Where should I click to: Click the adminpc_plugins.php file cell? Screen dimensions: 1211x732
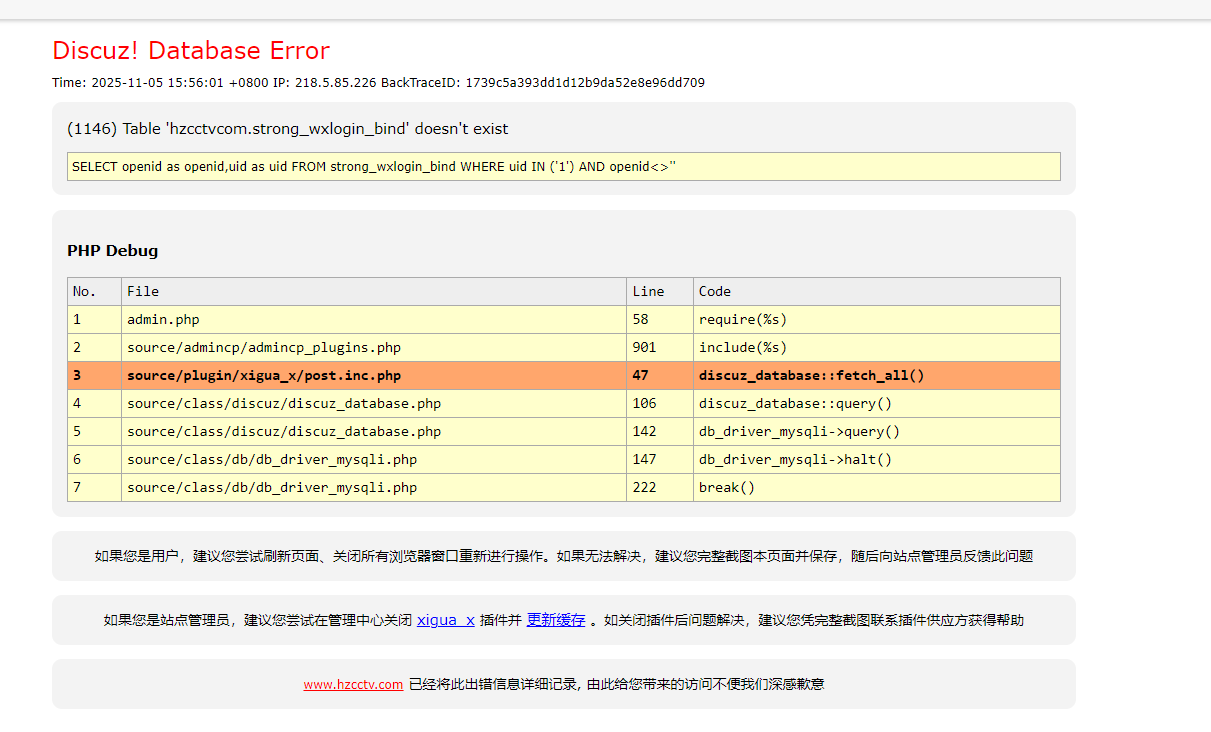coord(374,348)
